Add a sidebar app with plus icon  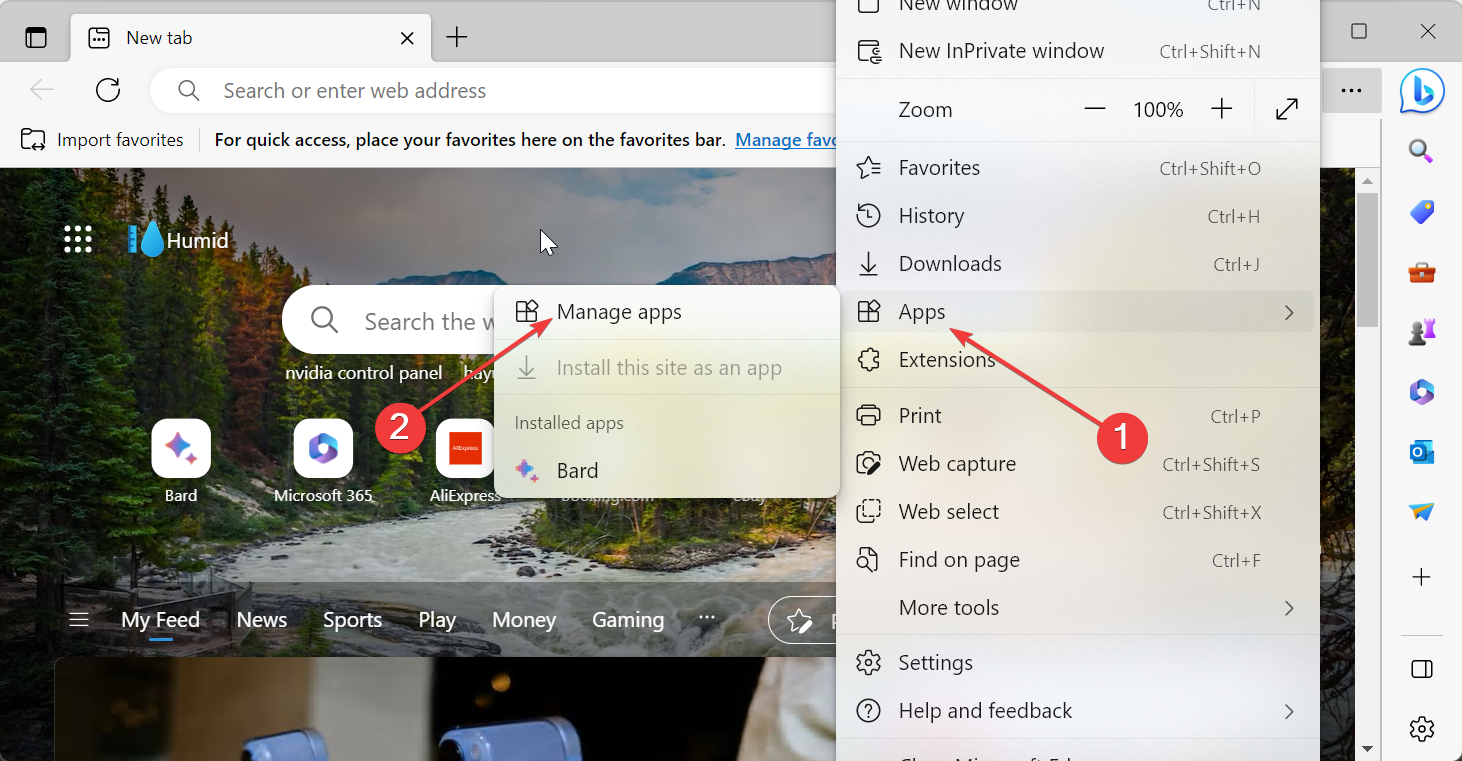[1421, 577]
